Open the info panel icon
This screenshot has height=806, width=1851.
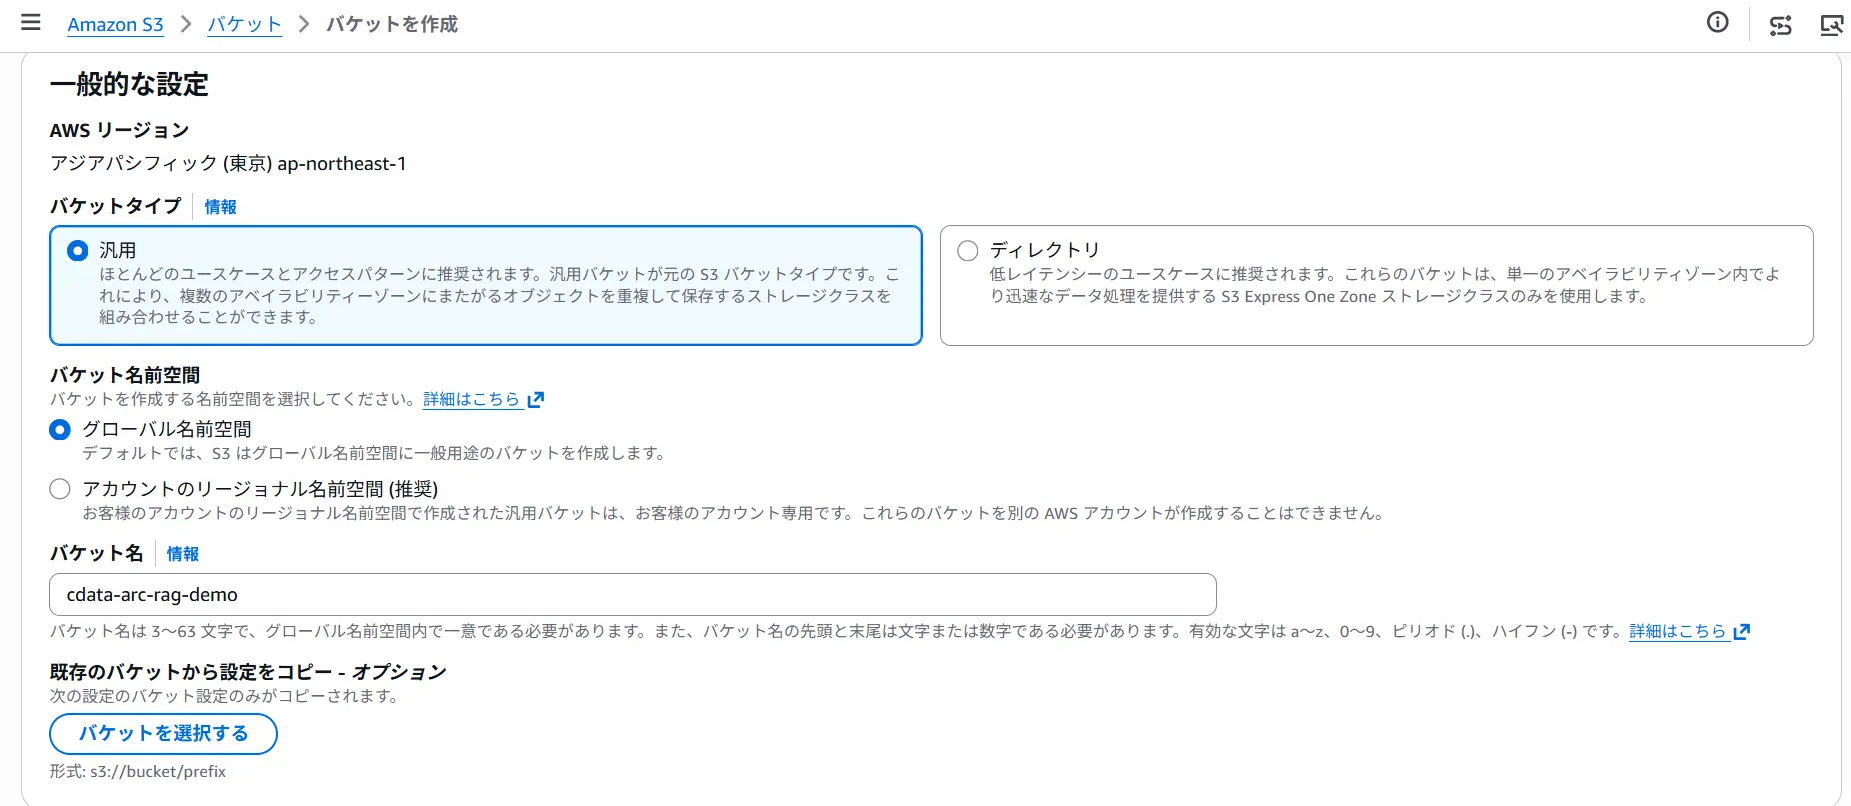1717,22
